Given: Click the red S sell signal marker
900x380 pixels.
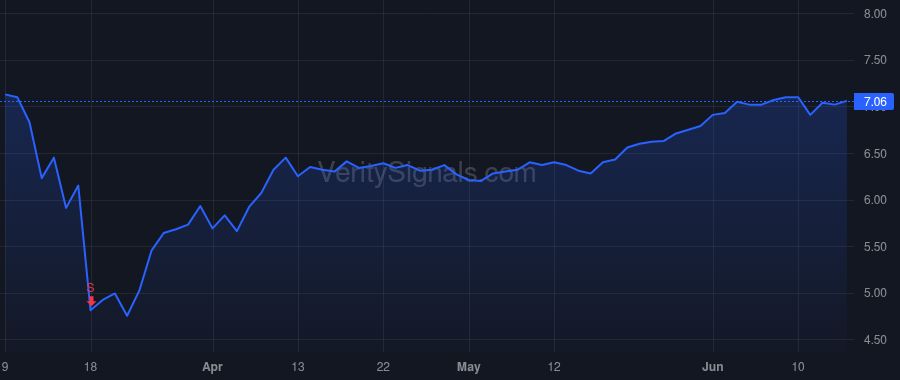Looking at the screenshot, I should tap(91, 294).
